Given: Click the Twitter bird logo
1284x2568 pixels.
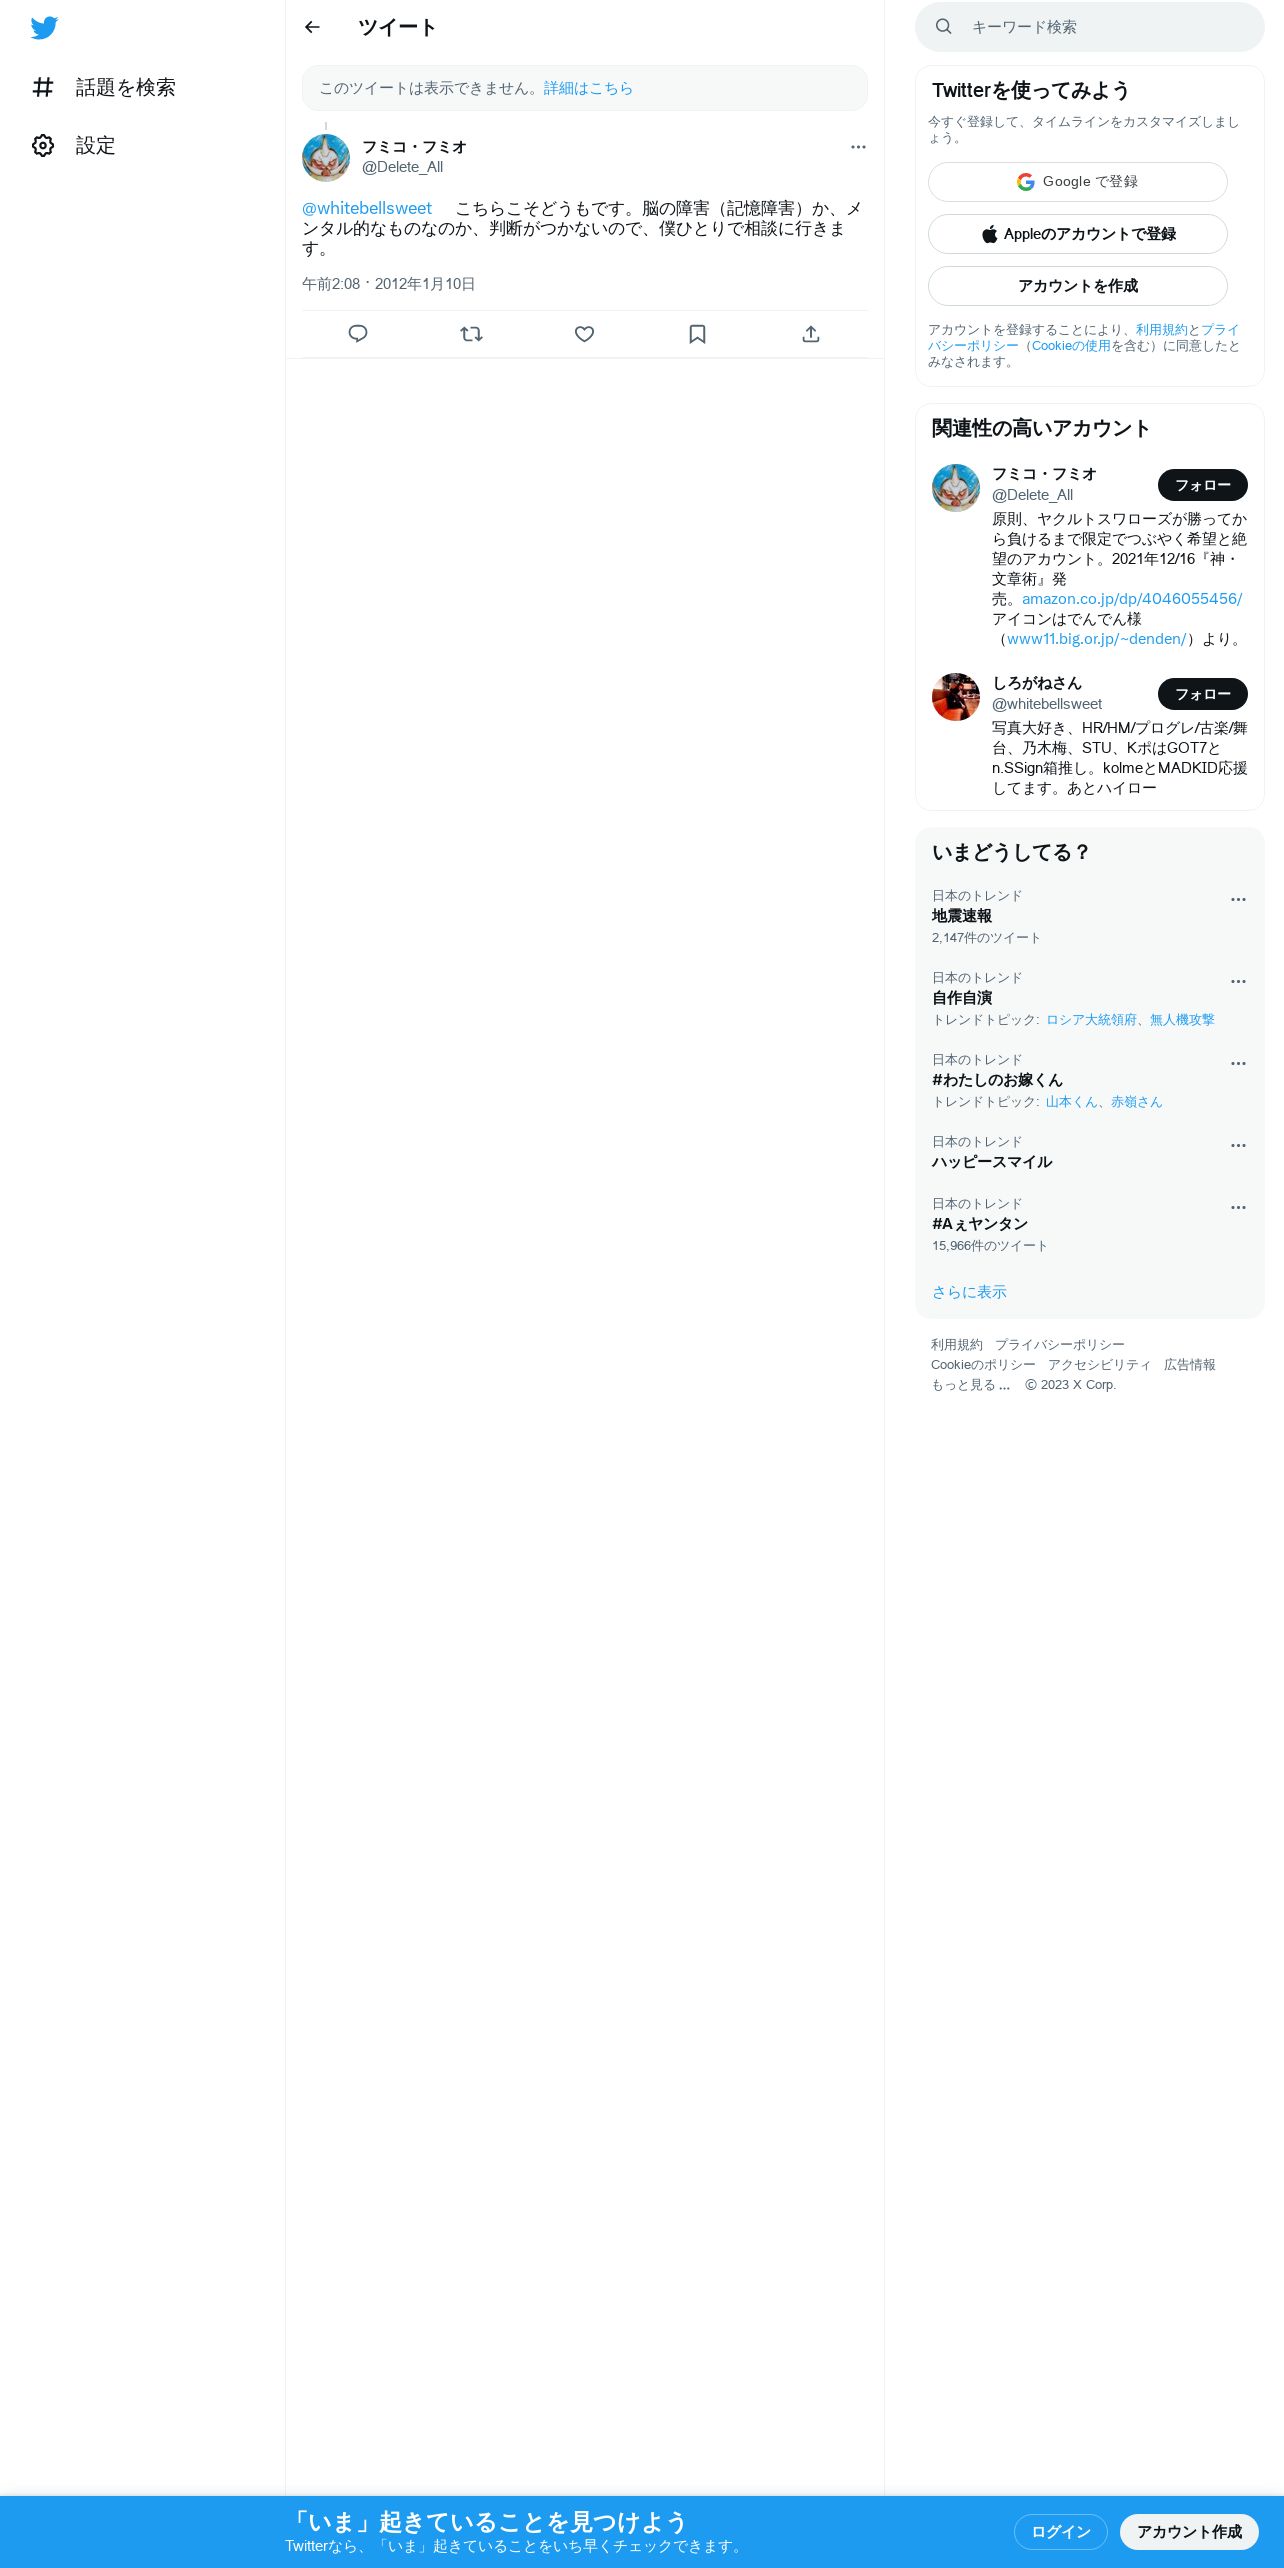Looking at the screenshot, I should click(44, 28).
